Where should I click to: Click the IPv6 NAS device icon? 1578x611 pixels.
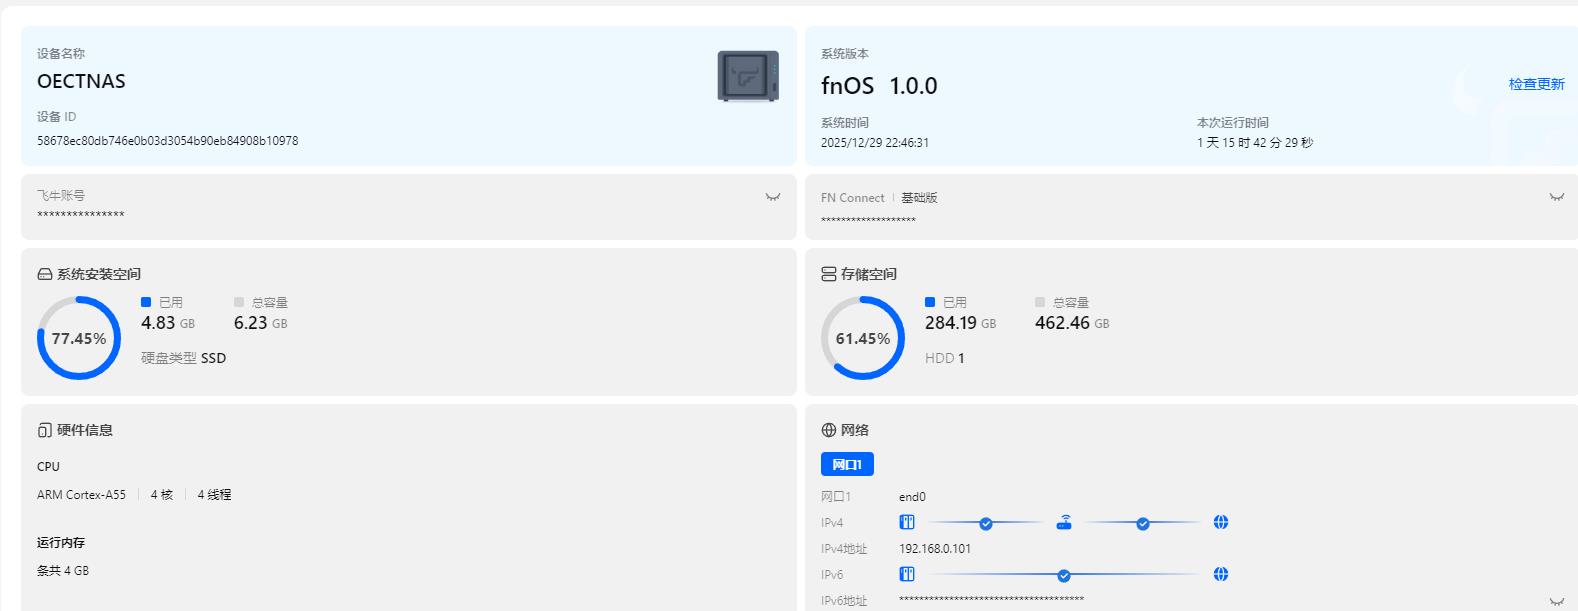click(907, 574)
